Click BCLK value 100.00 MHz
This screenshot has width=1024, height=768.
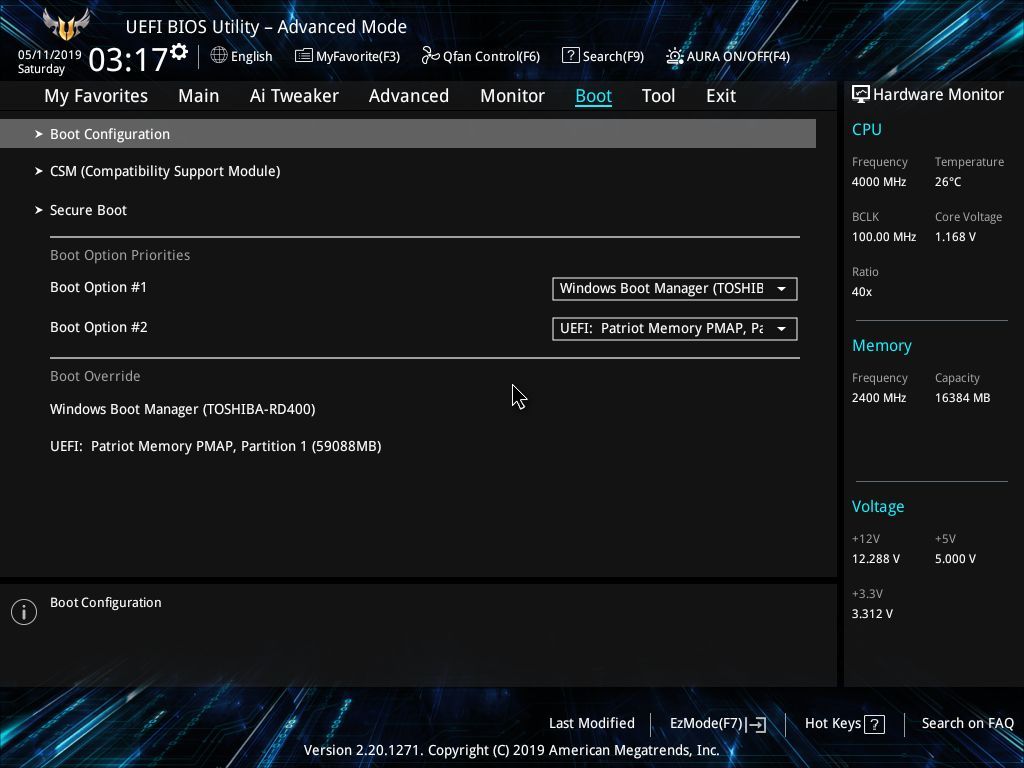click(x=884, y=237)
